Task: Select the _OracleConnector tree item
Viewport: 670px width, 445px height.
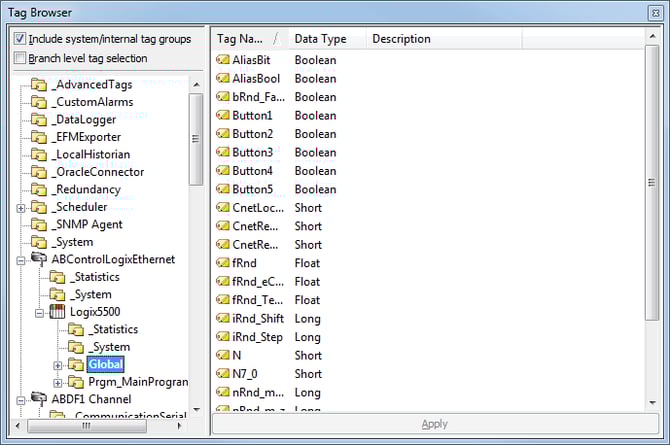Action: tap(100, 172)
